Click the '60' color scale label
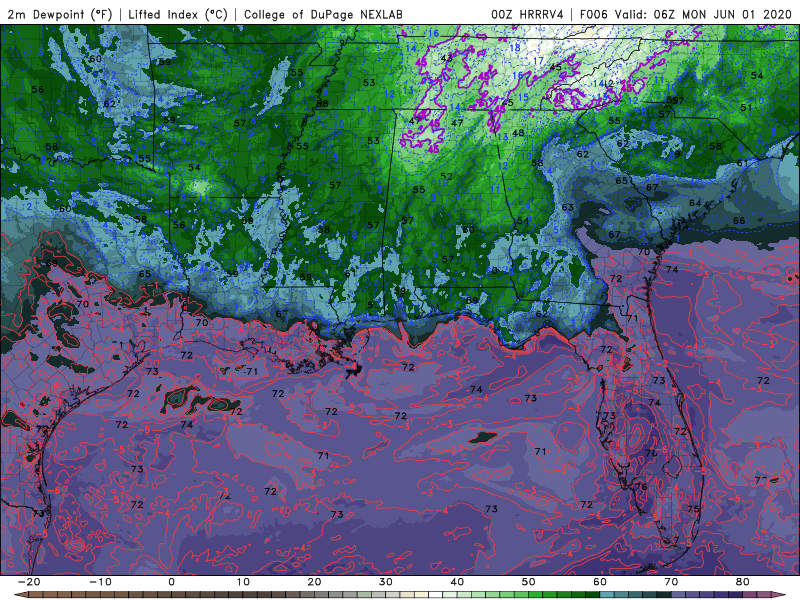This screenshot has height=600, width=800. point(600,582)
